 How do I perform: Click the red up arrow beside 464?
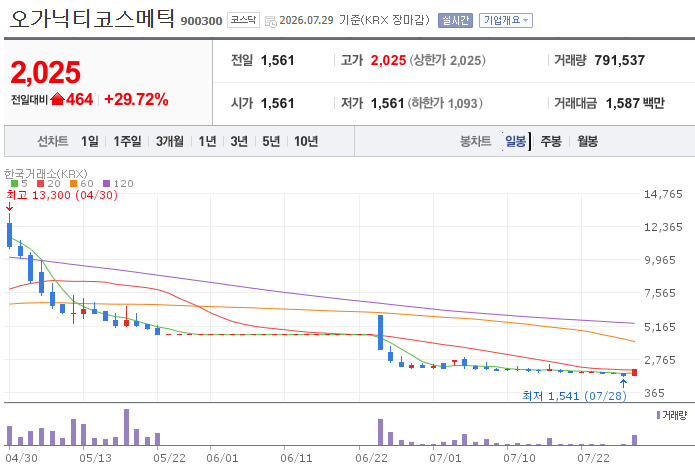[x=58, y=99]
